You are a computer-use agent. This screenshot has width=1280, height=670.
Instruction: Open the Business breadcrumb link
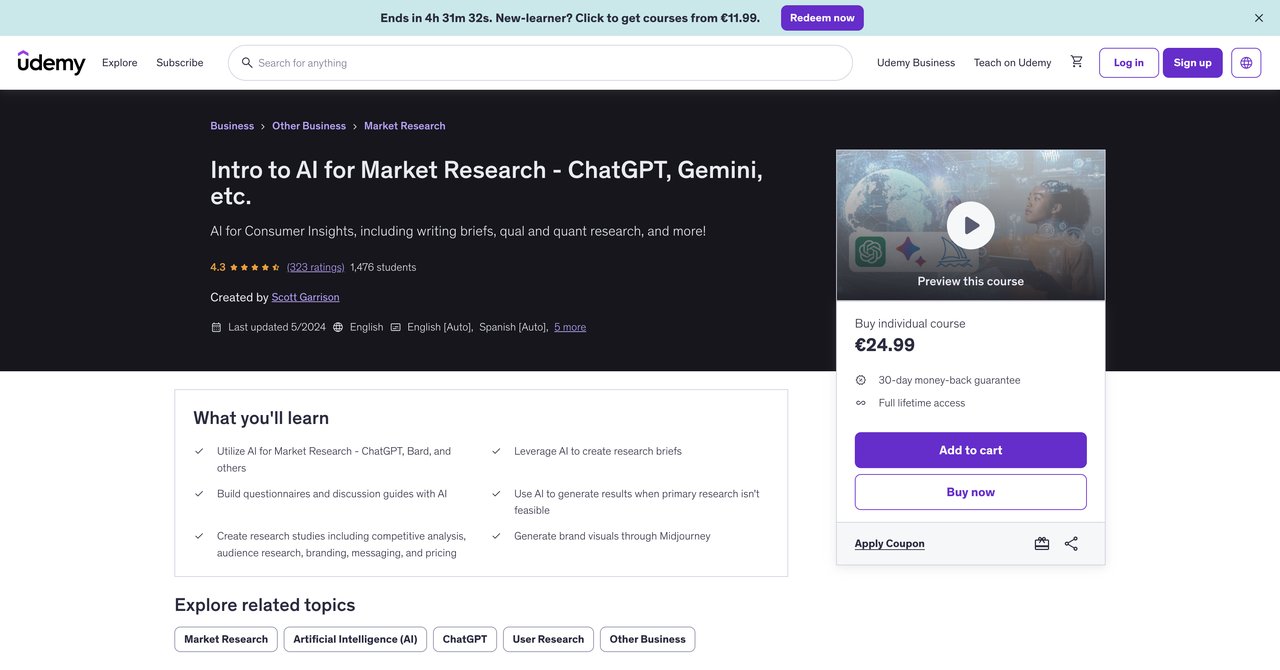tap(232, 126)
